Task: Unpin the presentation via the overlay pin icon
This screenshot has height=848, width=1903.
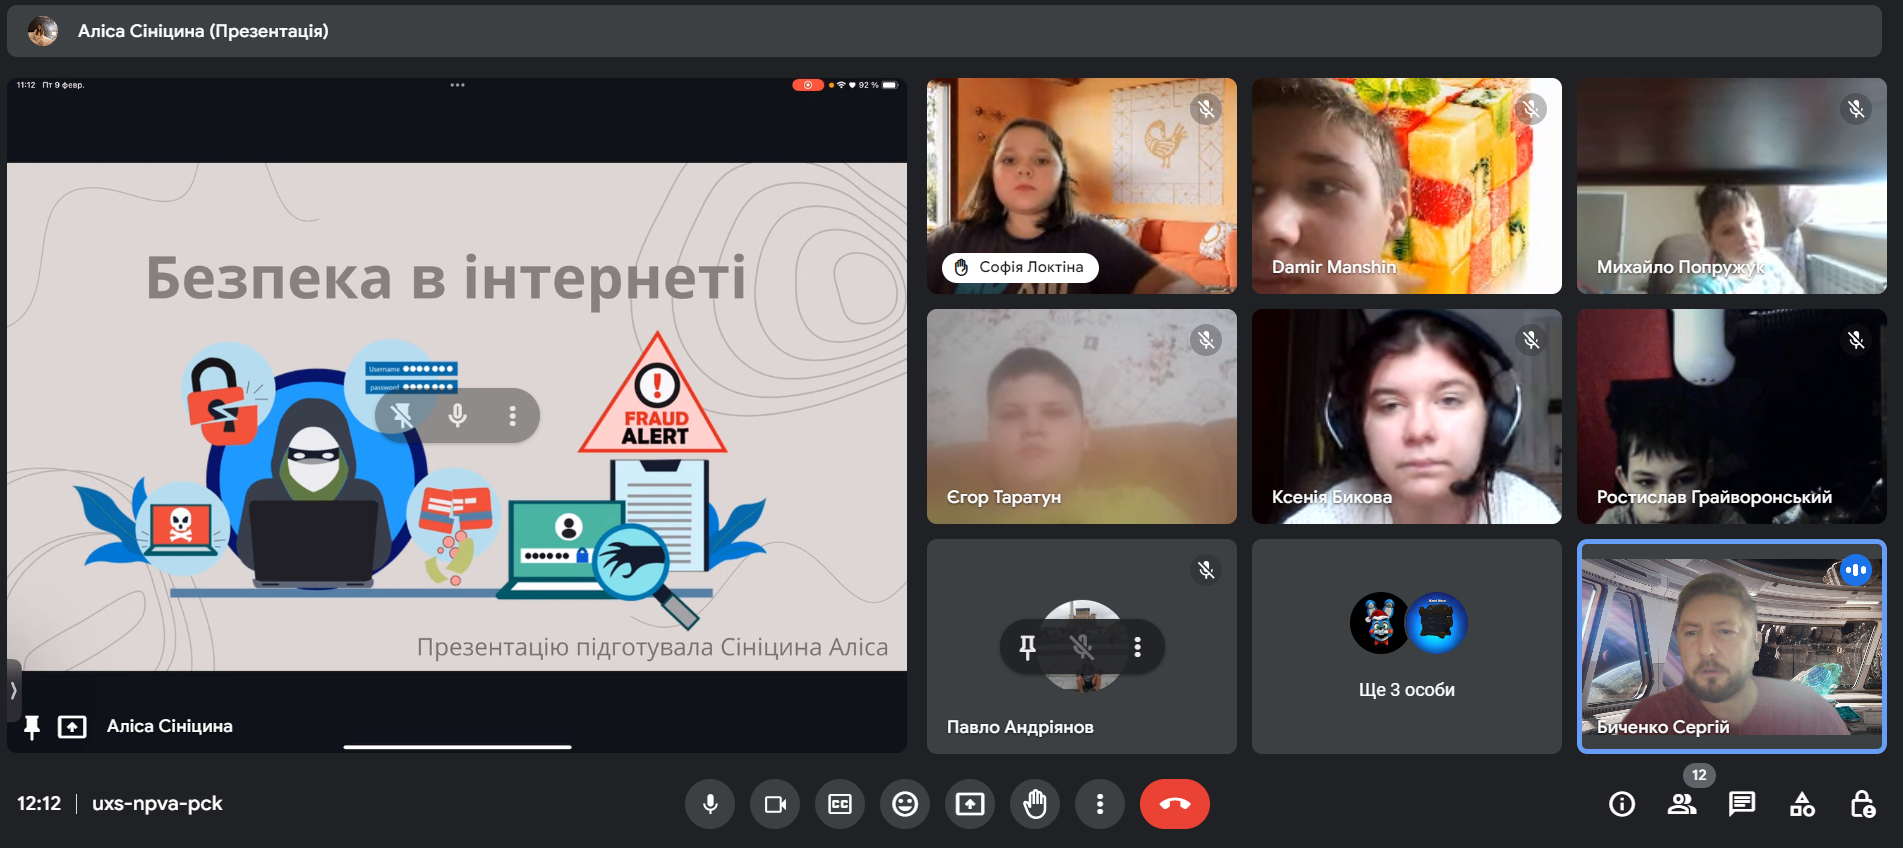Action: click(402, 416)
